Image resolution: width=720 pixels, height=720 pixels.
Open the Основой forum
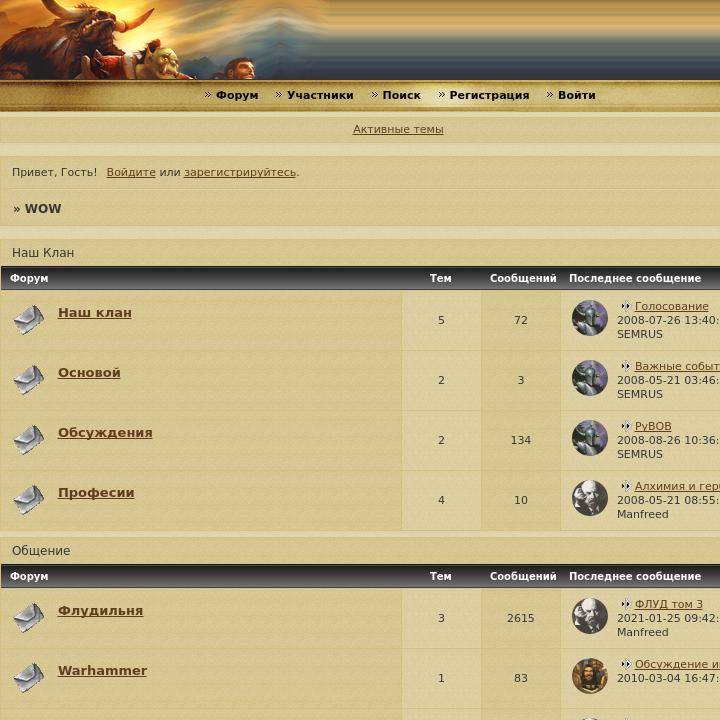[89, 372]
